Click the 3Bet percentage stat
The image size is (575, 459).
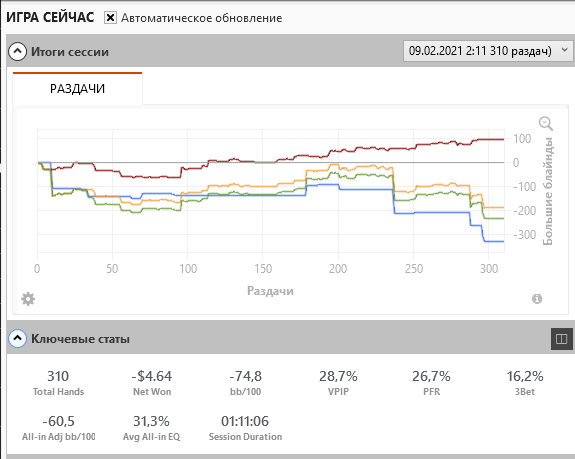(525, 383)
